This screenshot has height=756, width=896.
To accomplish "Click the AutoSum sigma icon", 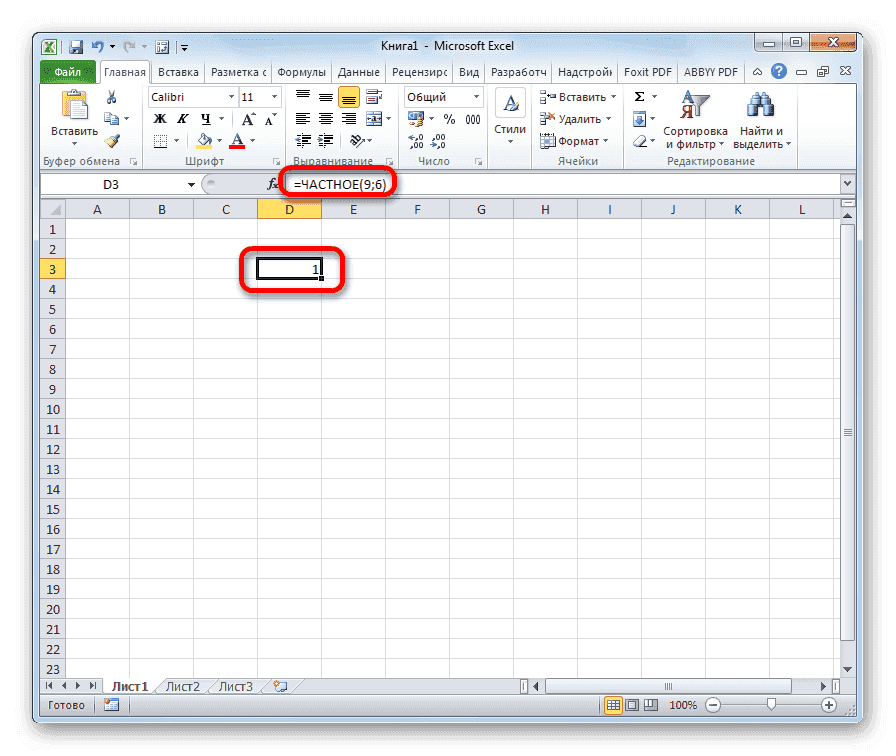I will 637,96.
